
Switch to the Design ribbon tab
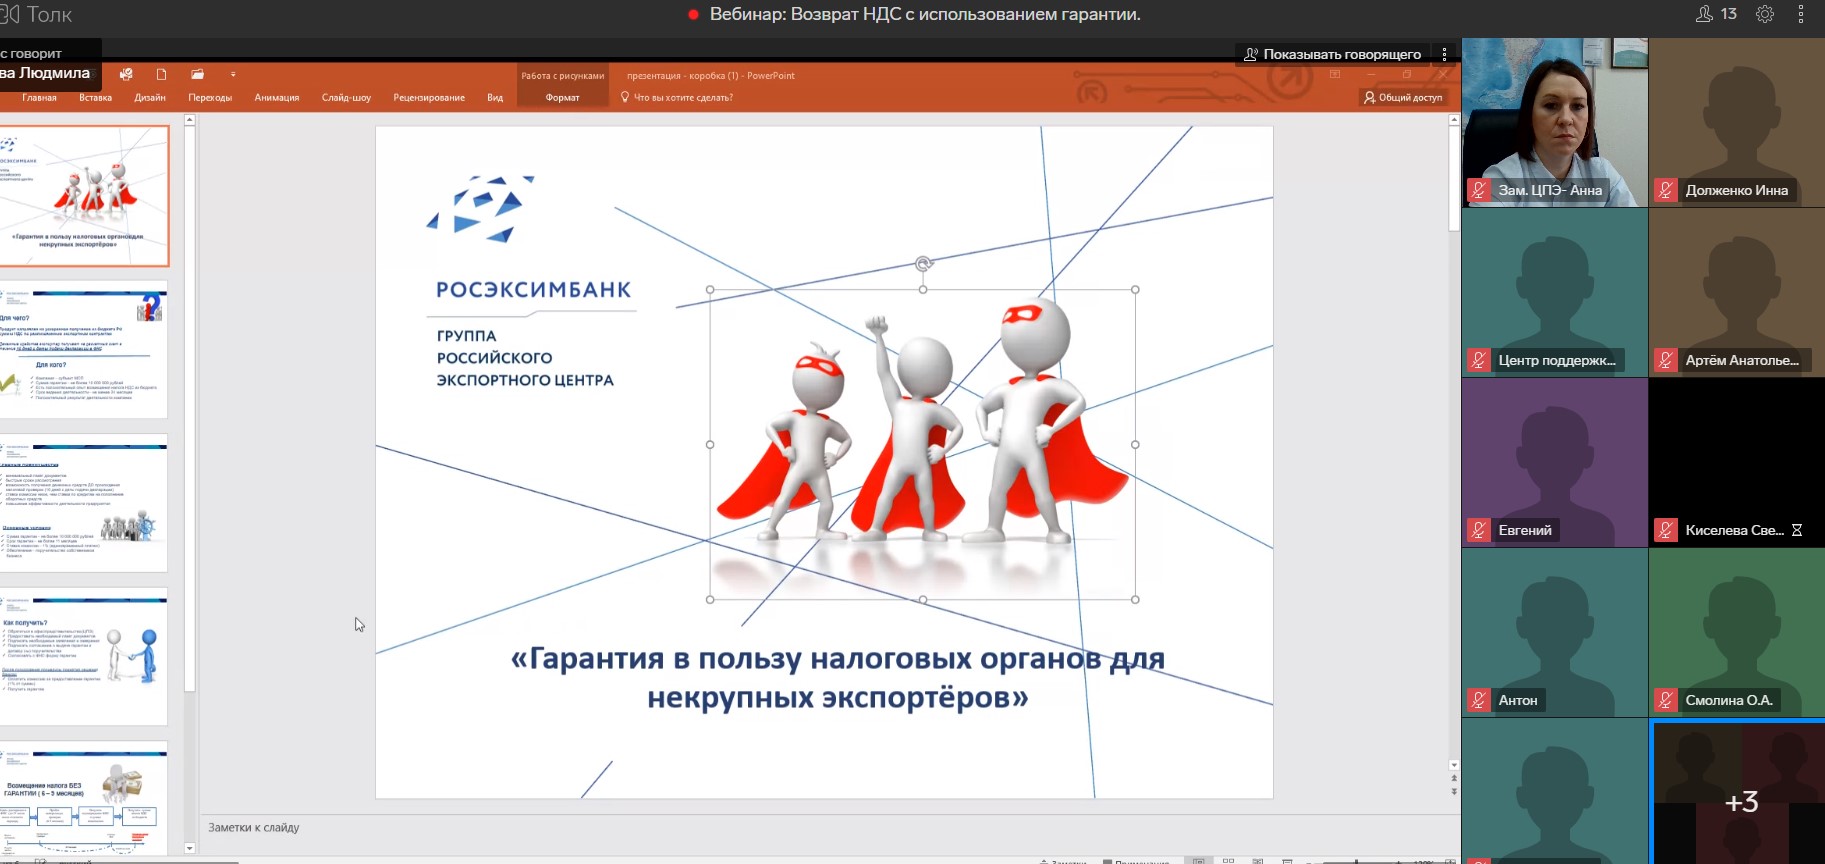pyautogui.click(x=150, y=98)
